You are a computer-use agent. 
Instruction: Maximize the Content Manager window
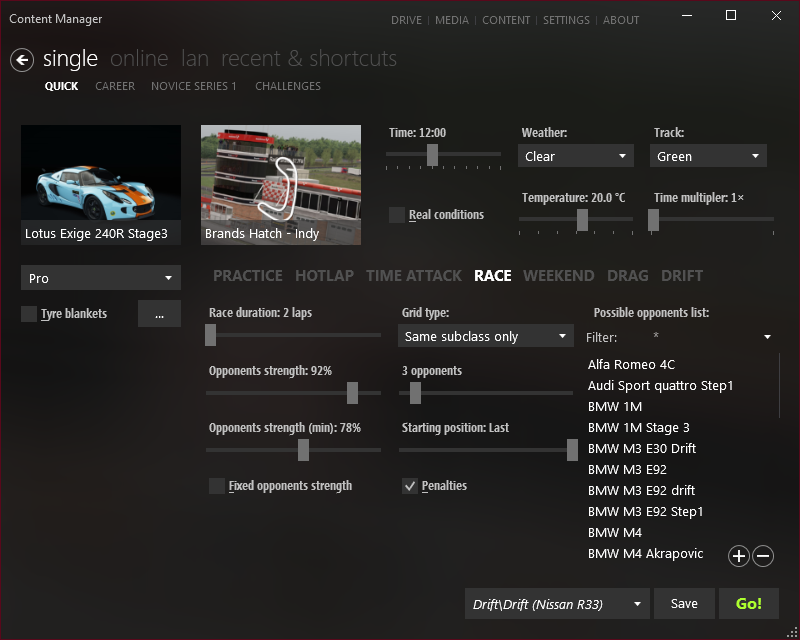click(x=731, y=15)
